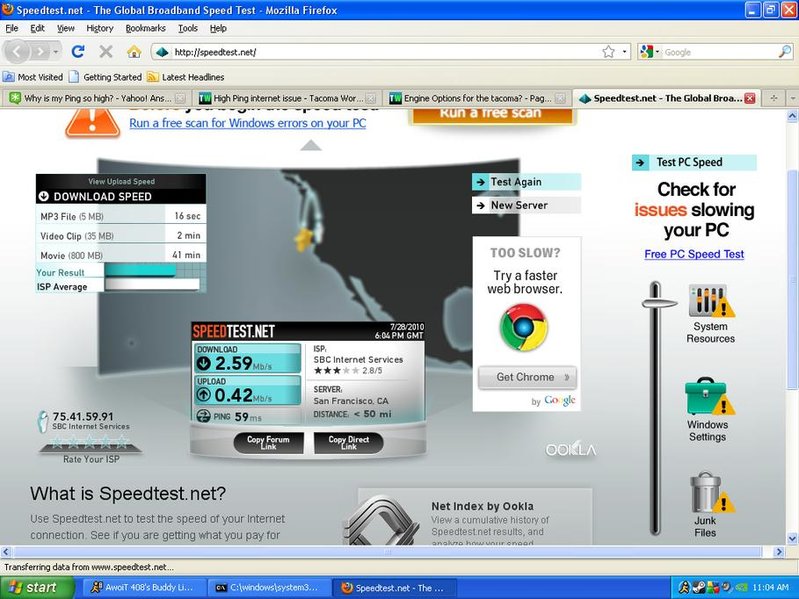This screenshot has width=799, height=599.
Task: Click the Speedtest site icon in address bar
Action: 162,52
